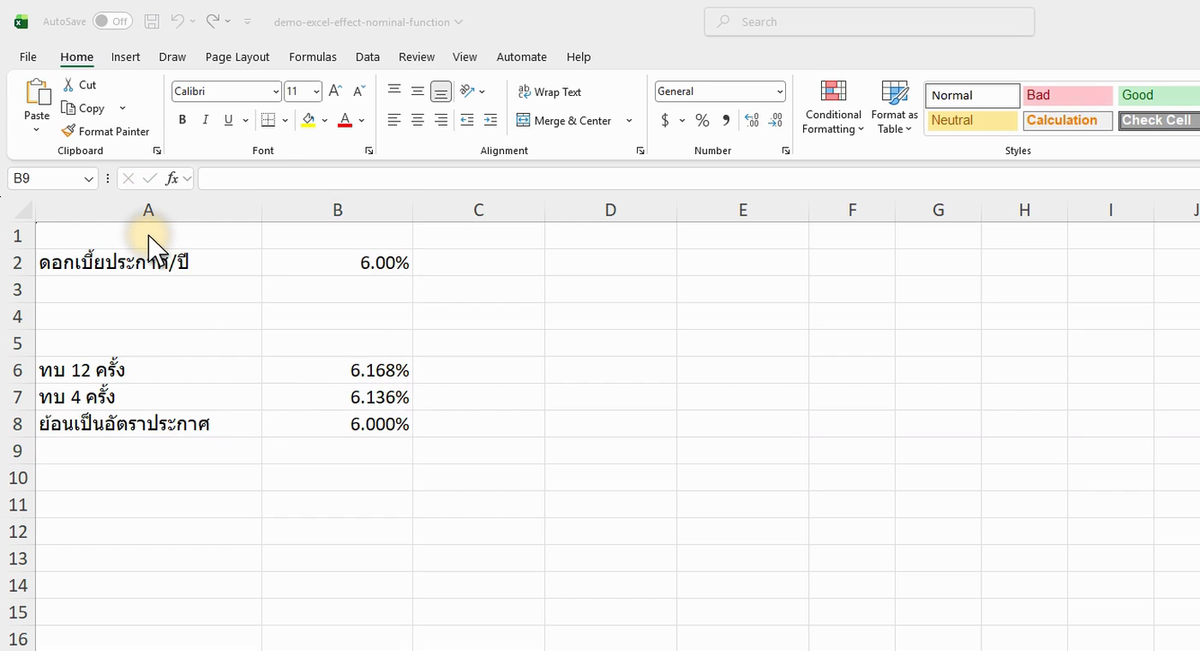Click the Cut scissors icon

coord(68,85)
